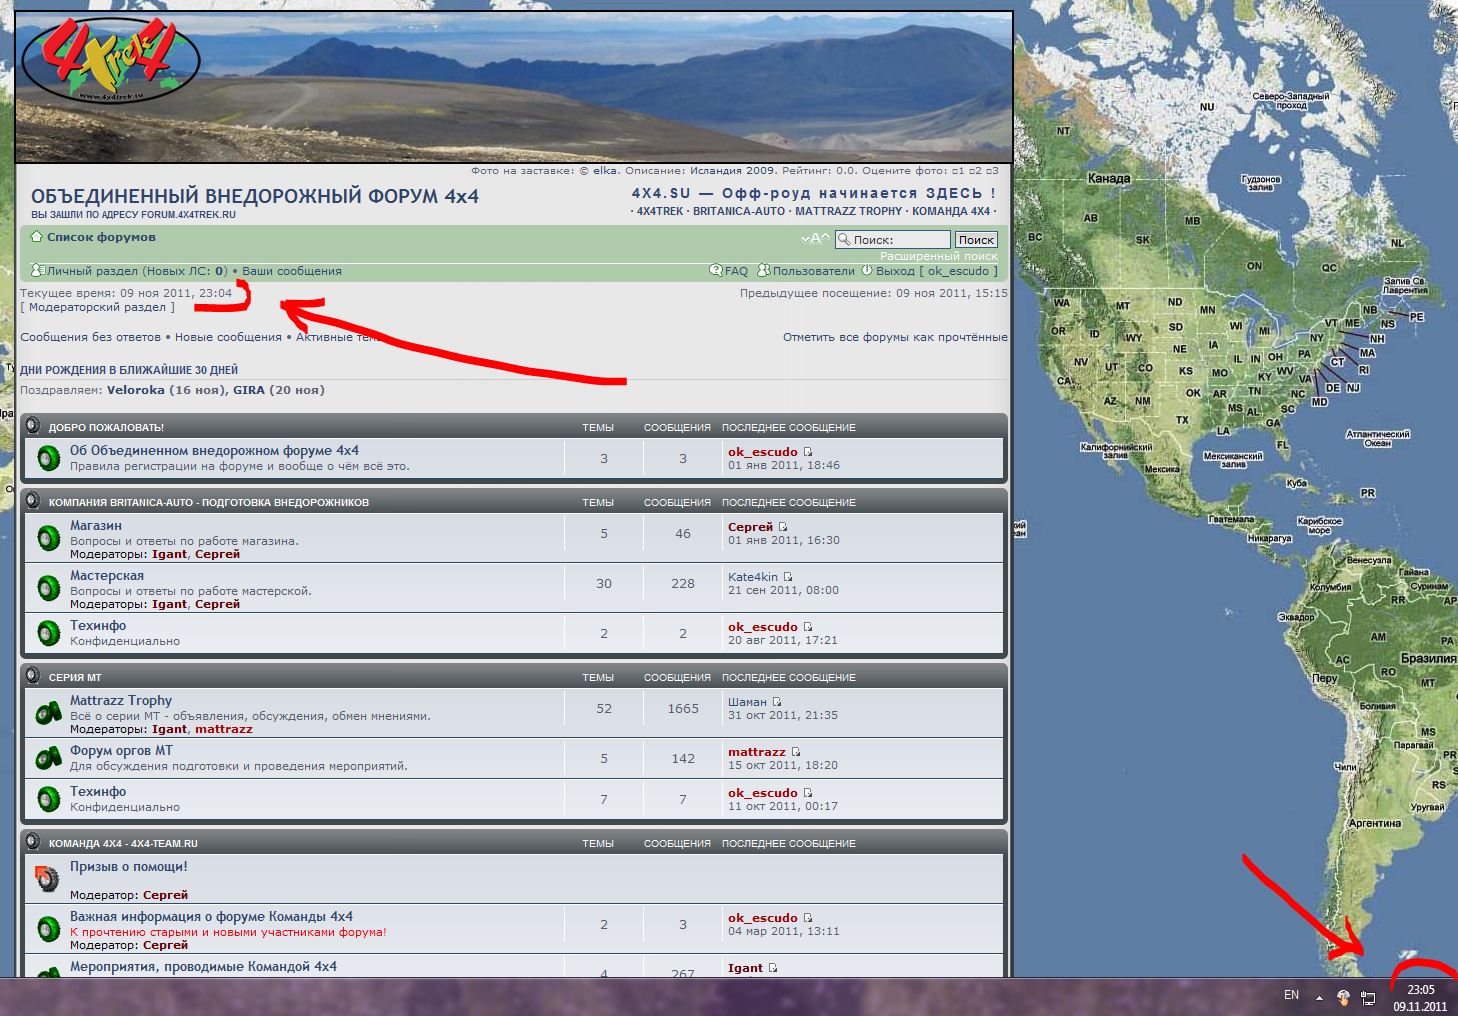This screenshot has height=1016, width=1458.
Task: Rate the banner photo with score 2
Action: [x=975, y=171]
